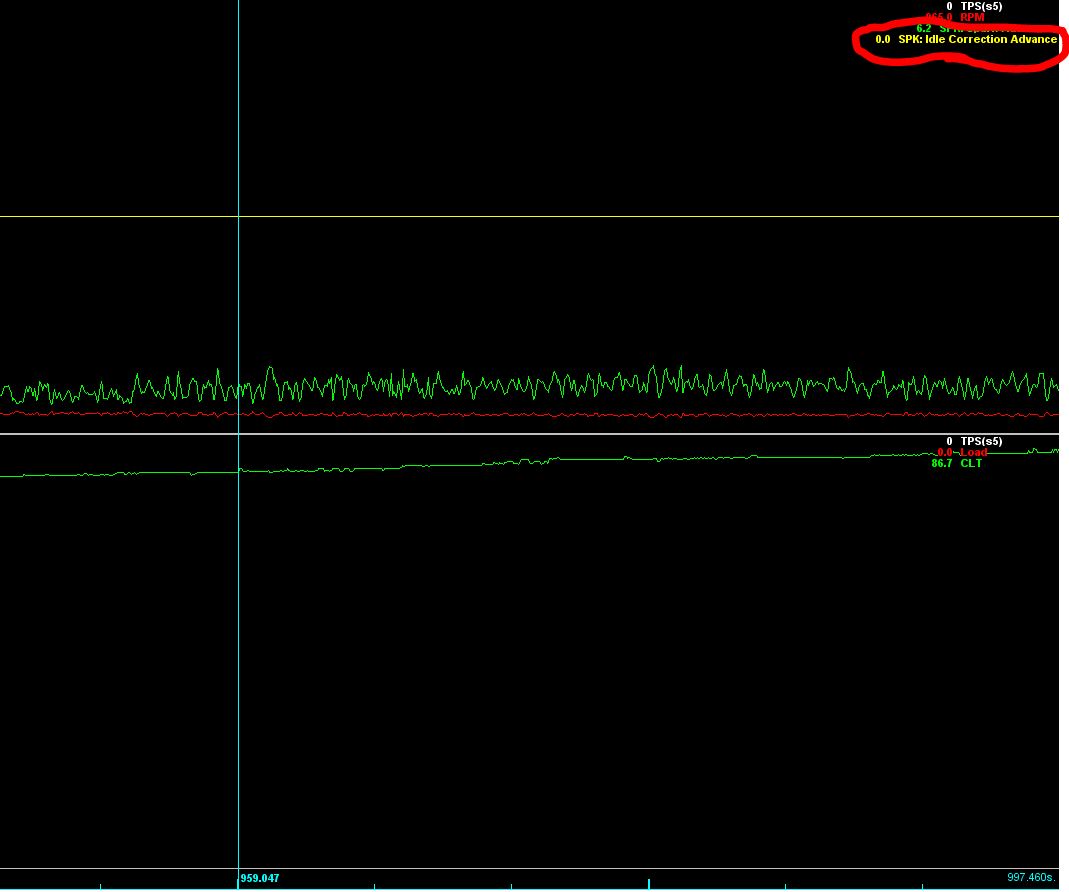Click the 997.460s end time label
This screenshot has height=892, width=1069.
[x=1030, y=877]
